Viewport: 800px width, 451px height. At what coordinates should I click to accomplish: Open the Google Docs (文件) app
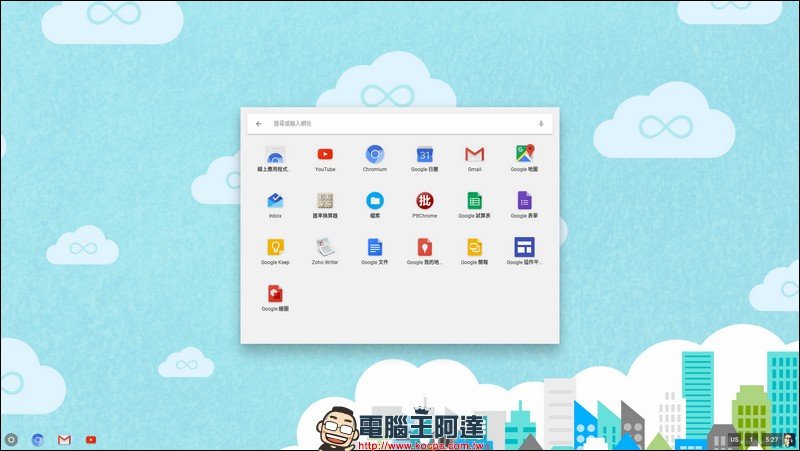point(375,247)
